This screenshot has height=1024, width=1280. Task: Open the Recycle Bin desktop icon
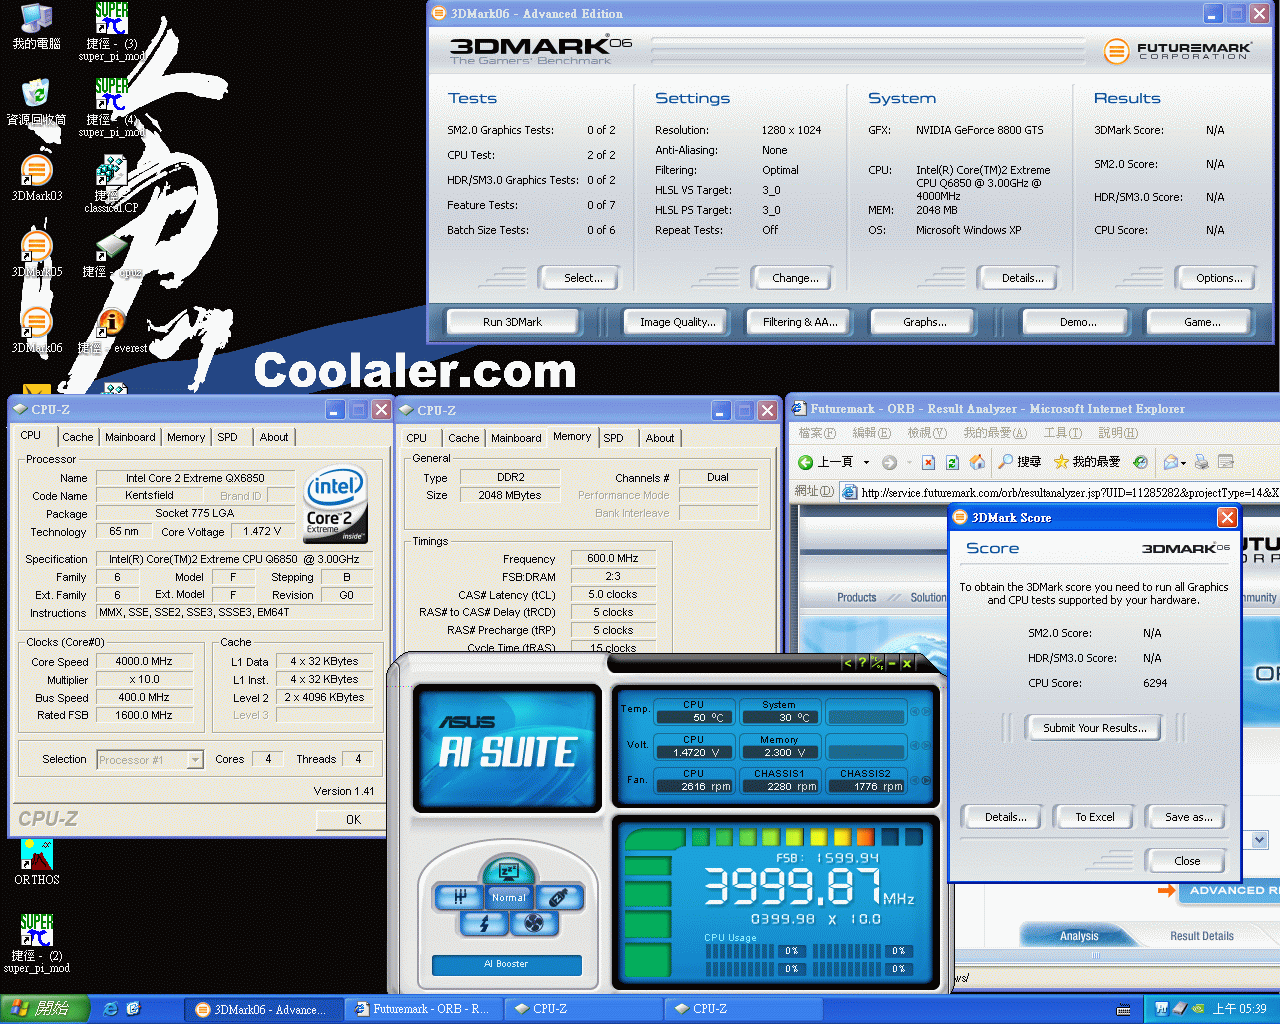point(36,101)
